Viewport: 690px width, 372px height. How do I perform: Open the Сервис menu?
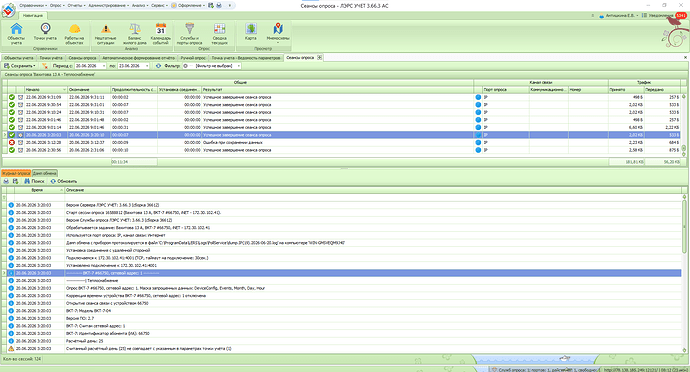tap(159, 6)
